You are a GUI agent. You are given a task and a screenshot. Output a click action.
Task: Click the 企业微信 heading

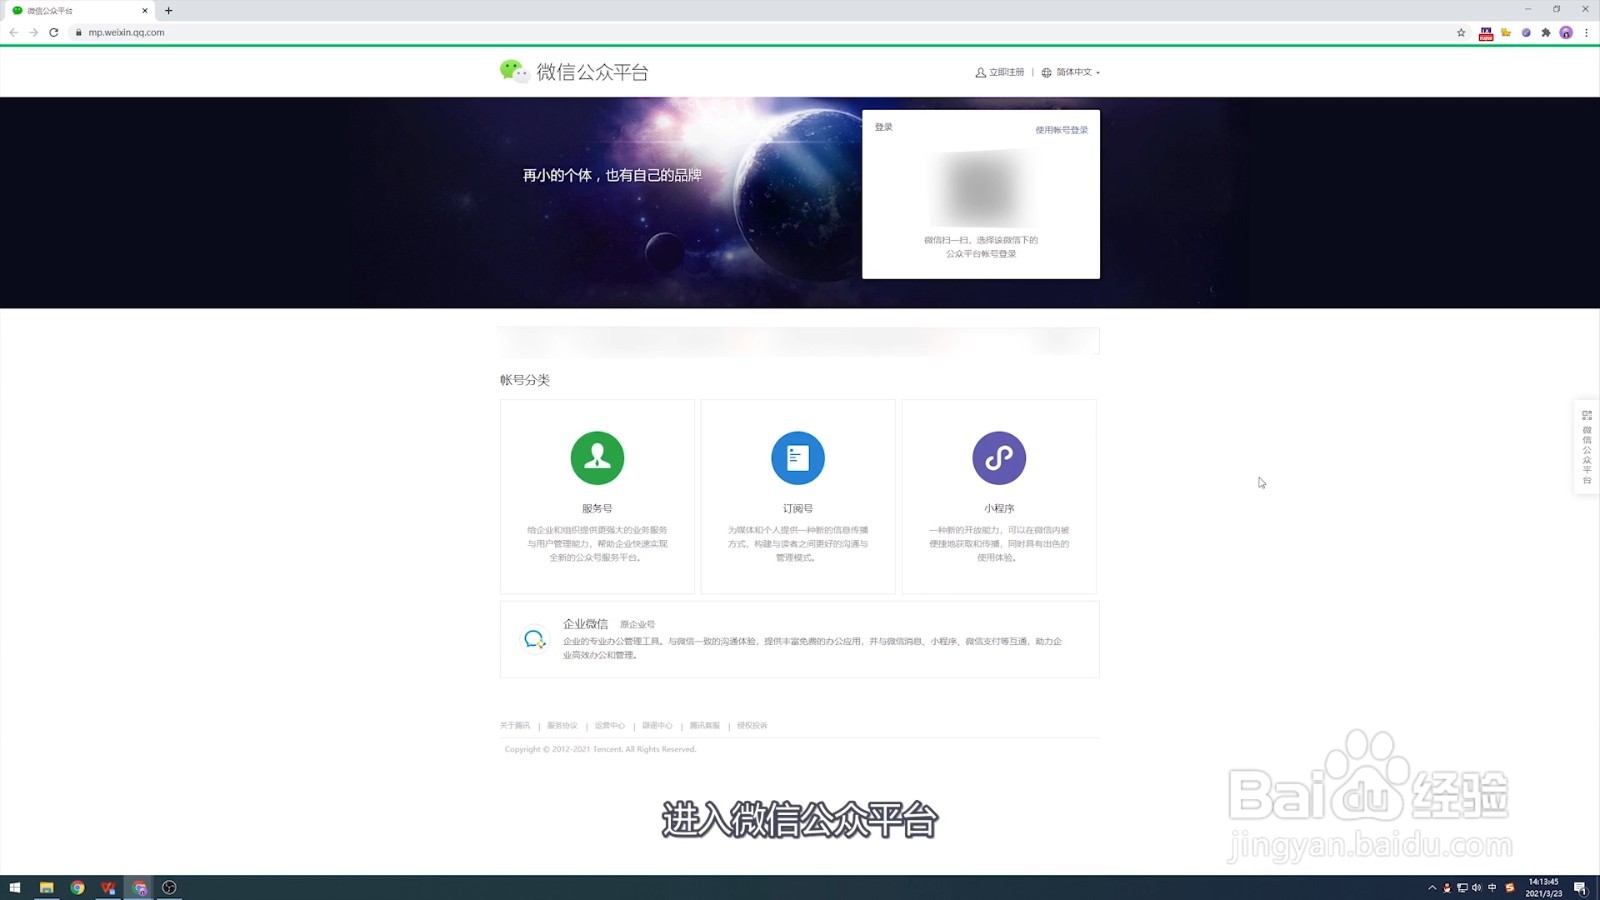click(x=585, y=624)
